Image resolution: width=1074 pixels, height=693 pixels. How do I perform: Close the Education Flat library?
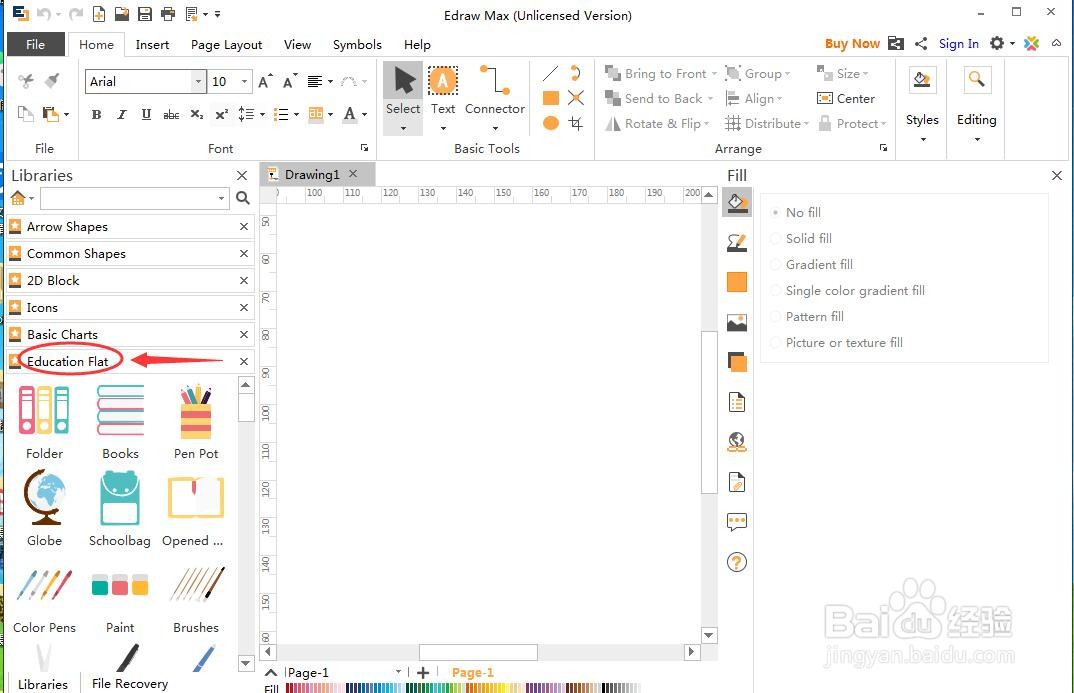coord(243,361)
